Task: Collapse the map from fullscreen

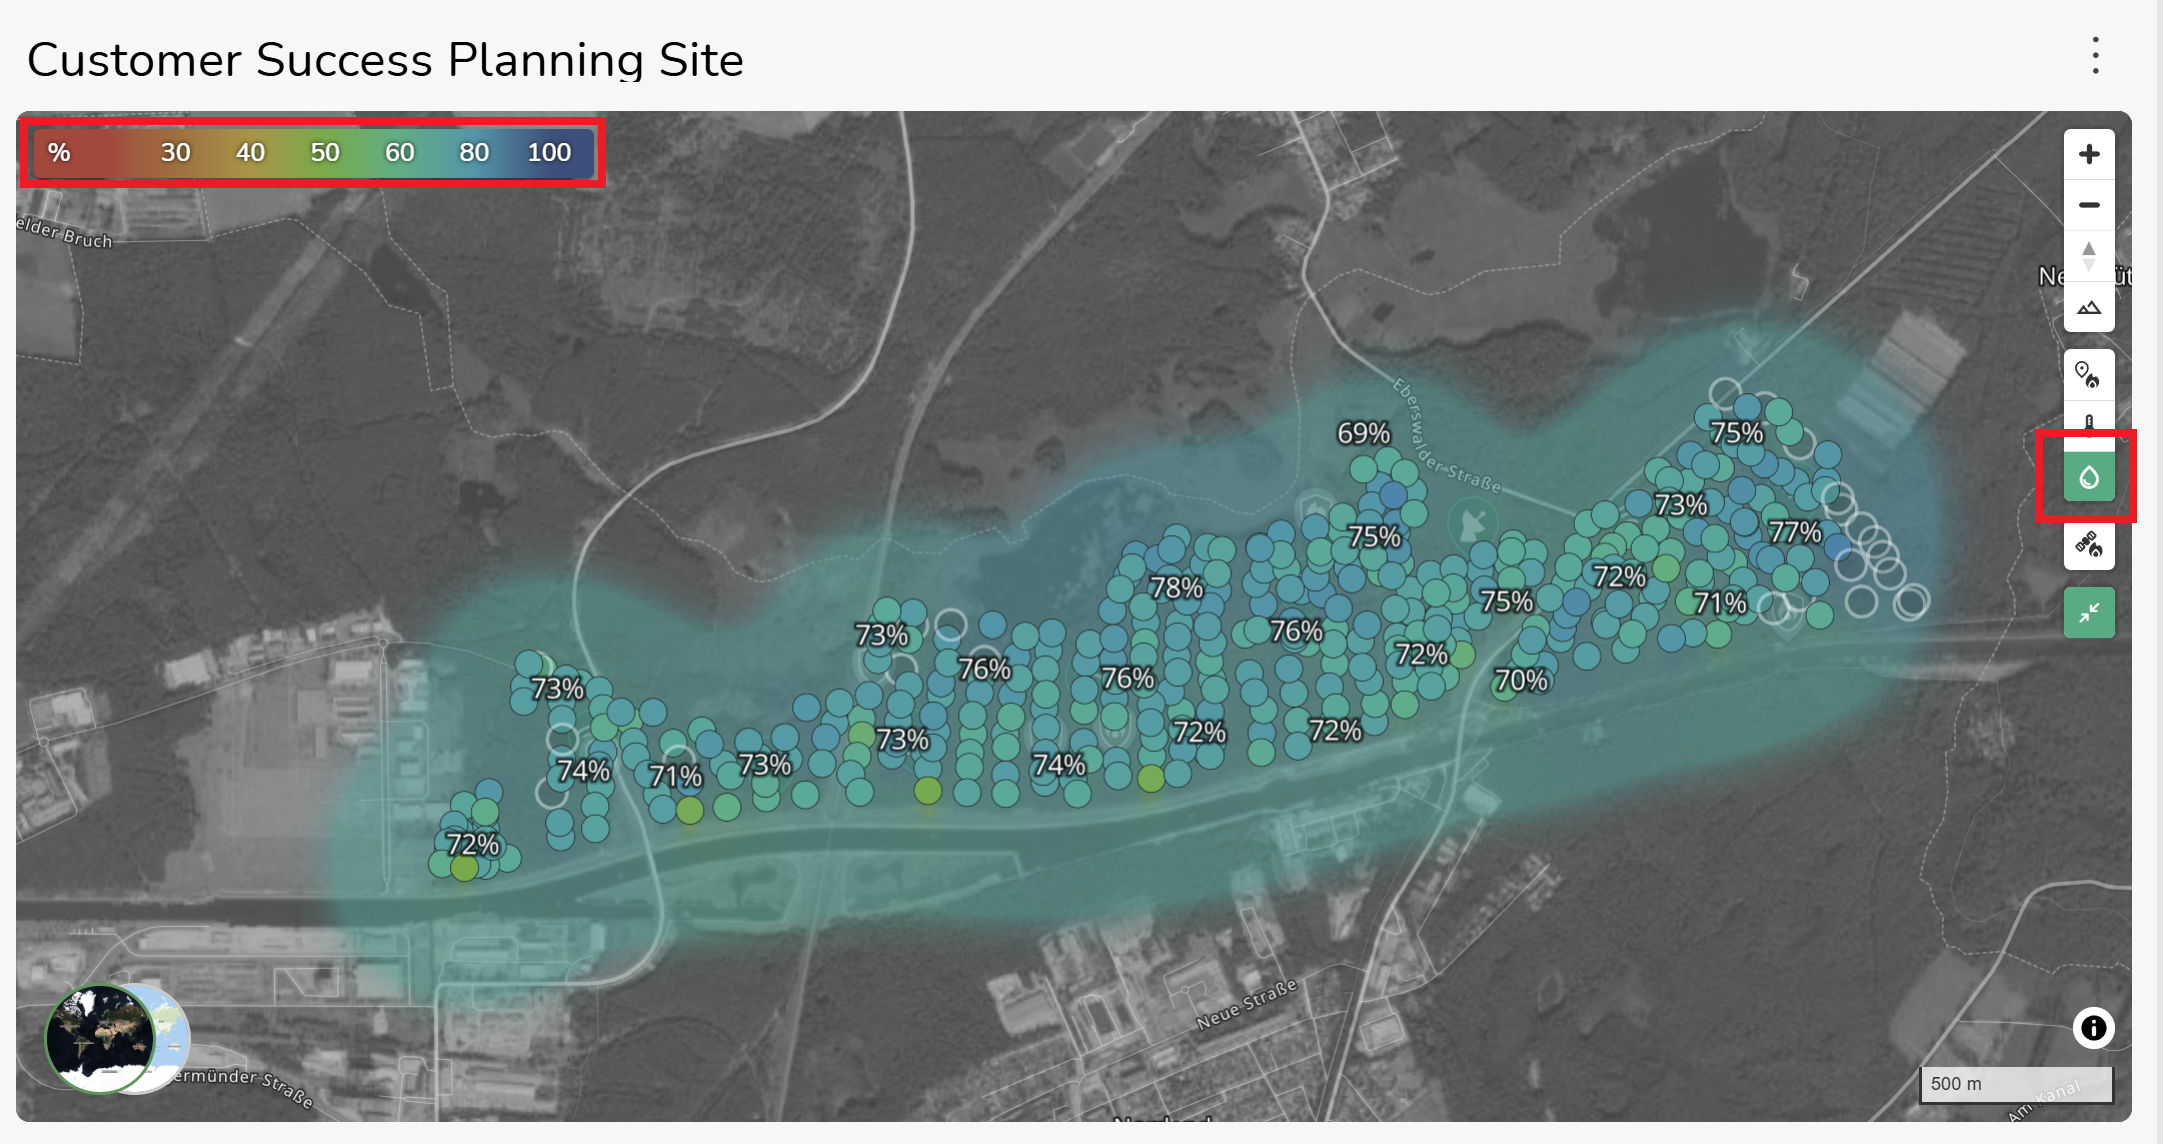Action: click(2089, 613)
